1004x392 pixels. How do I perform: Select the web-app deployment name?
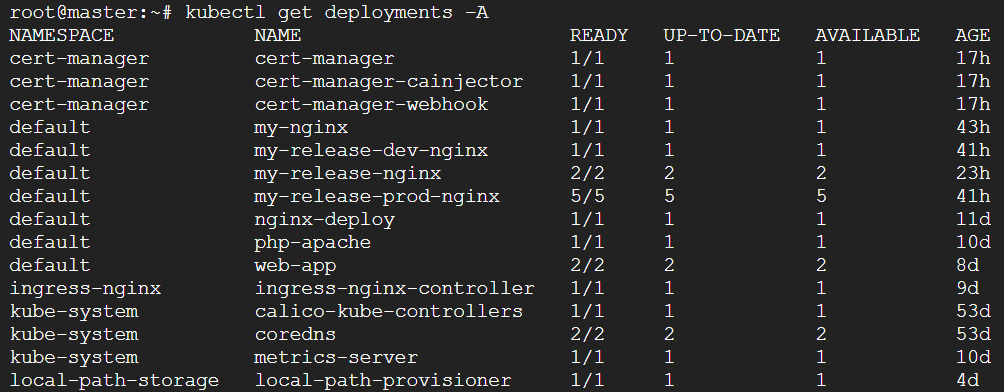tap(295, 265)
